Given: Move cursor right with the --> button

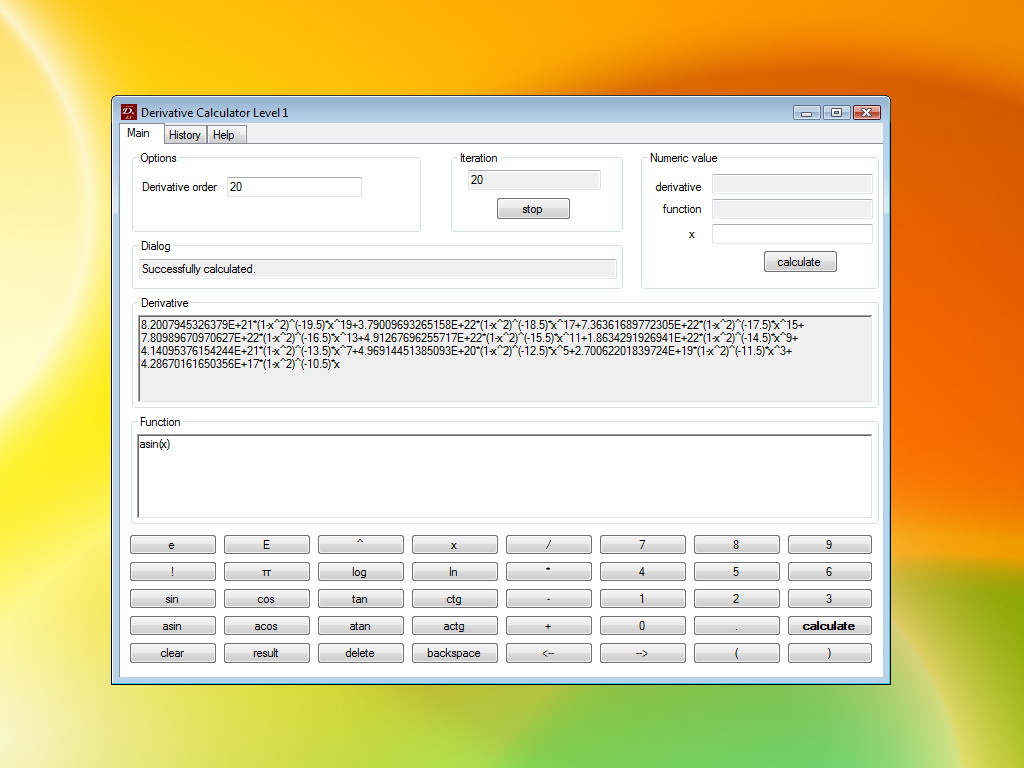Looking at the screenshot, I should tap(643, 653).
